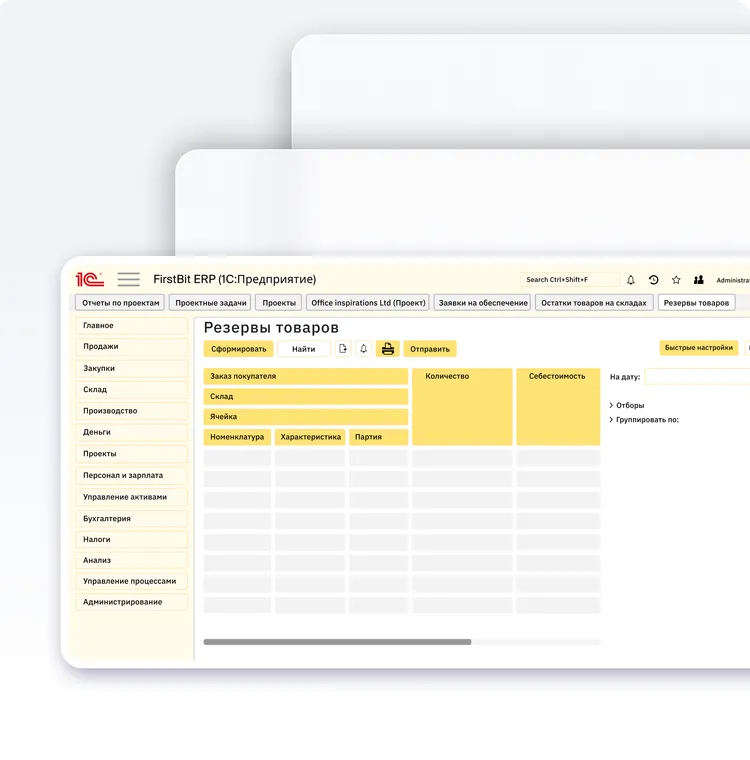Click the users icon near Administrator
This screenshot has width=750, height=760.
pyautogui.click(x=699, y=280)
